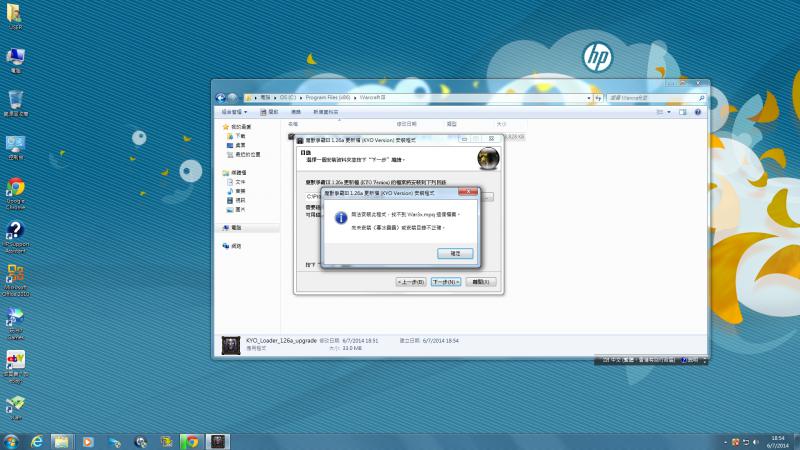Close the error message dialog with red X
The height and width of the screenshot is (450, 800).
466,191
